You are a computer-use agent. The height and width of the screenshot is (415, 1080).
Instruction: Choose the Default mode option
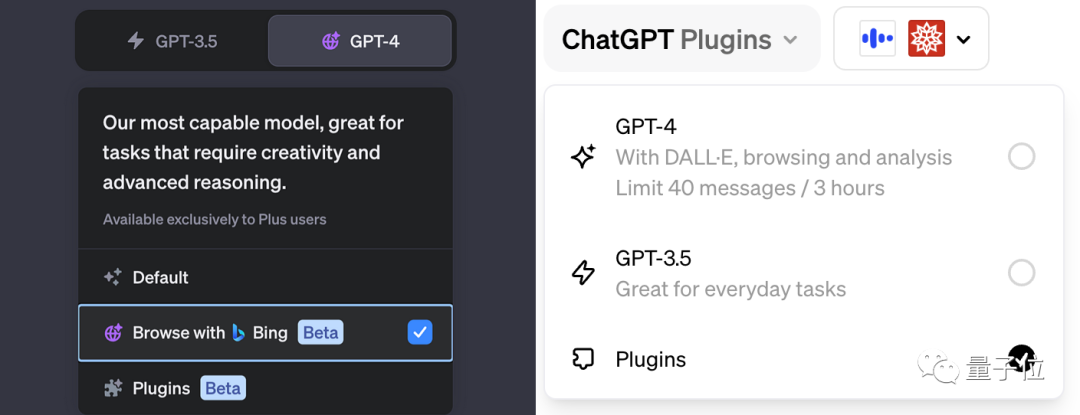coord(161,277)
